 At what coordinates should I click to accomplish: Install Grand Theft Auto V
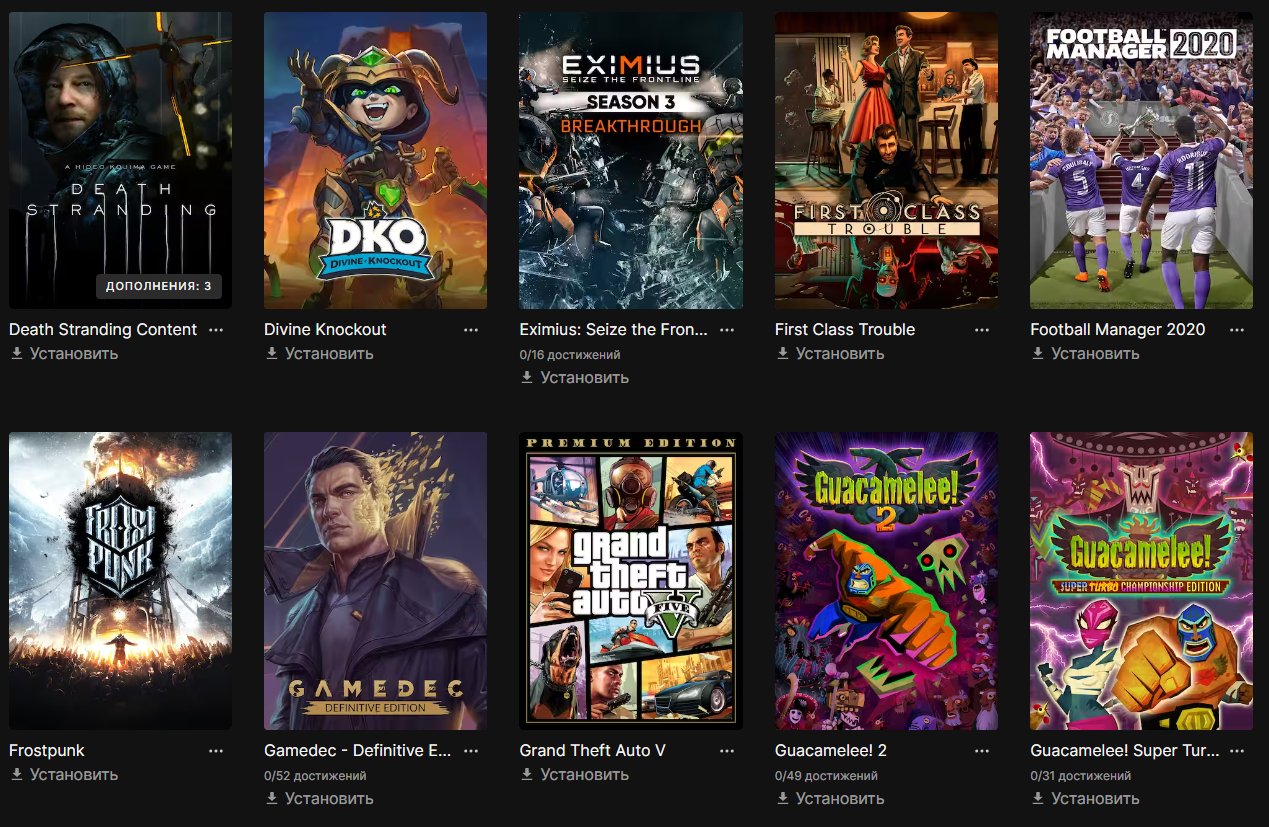tap(575, 775)
